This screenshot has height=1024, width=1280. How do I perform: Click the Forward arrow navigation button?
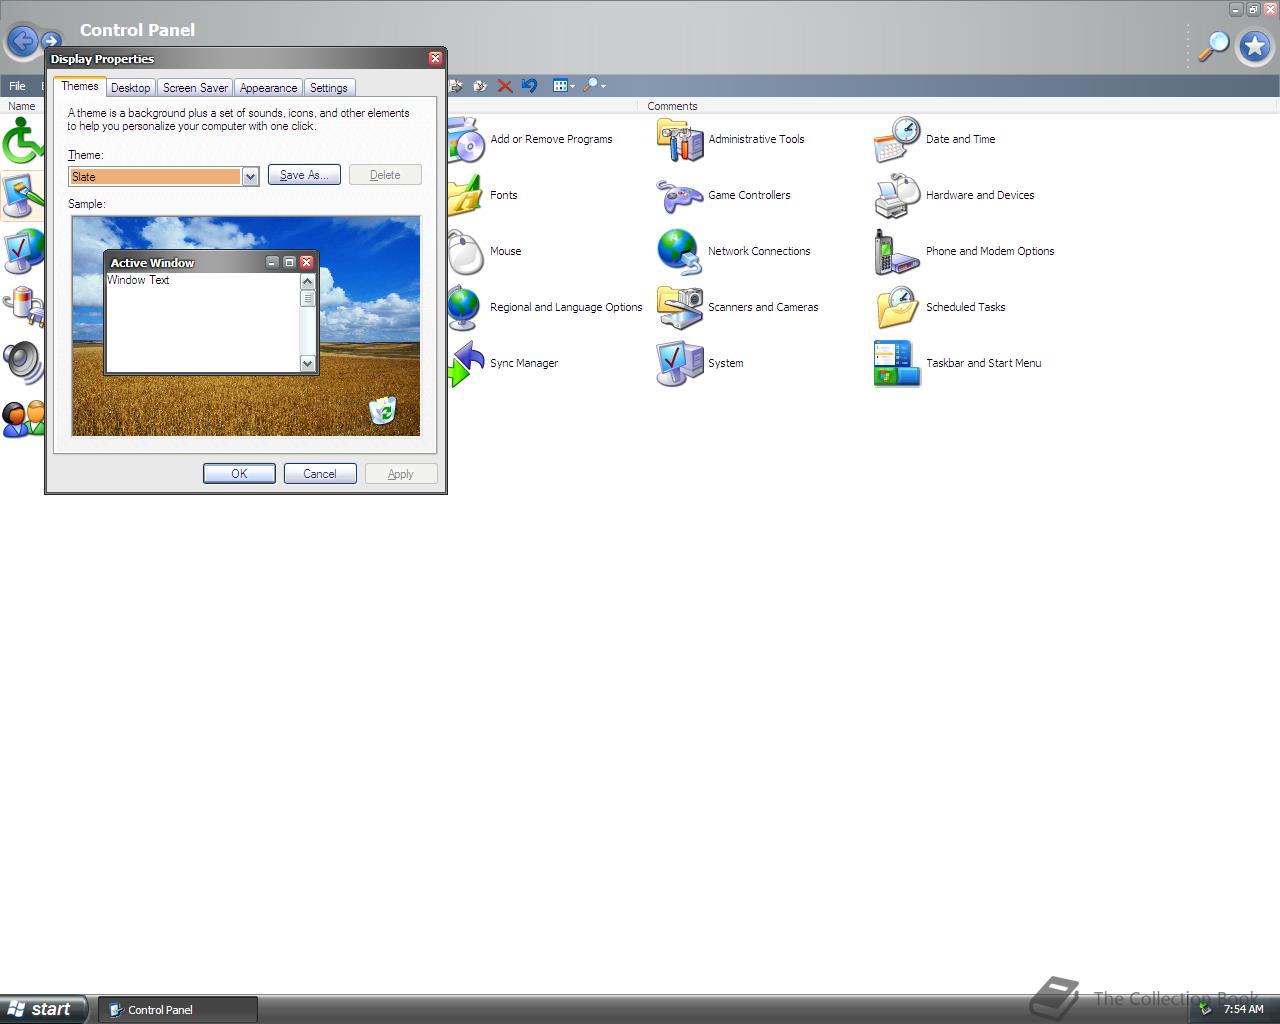coord(51,42)
